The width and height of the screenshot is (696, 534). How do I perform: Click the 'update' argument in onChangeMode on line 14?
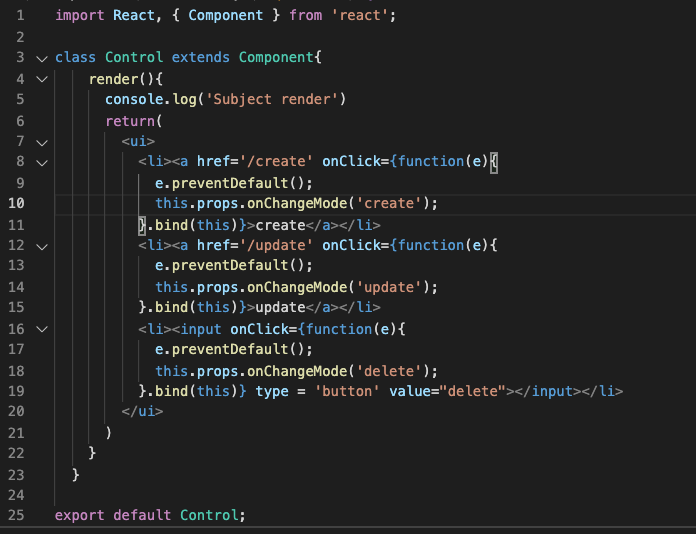388,288
